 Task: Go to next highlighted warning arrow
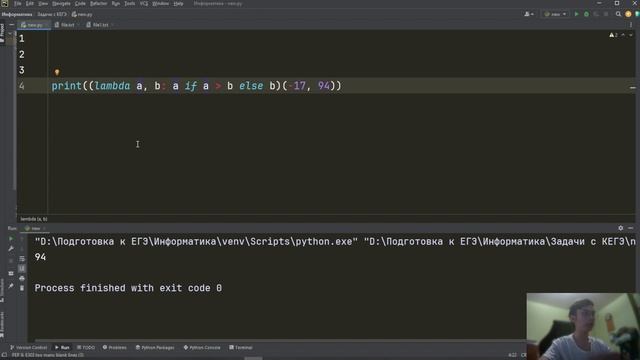[x=631, y=35]
